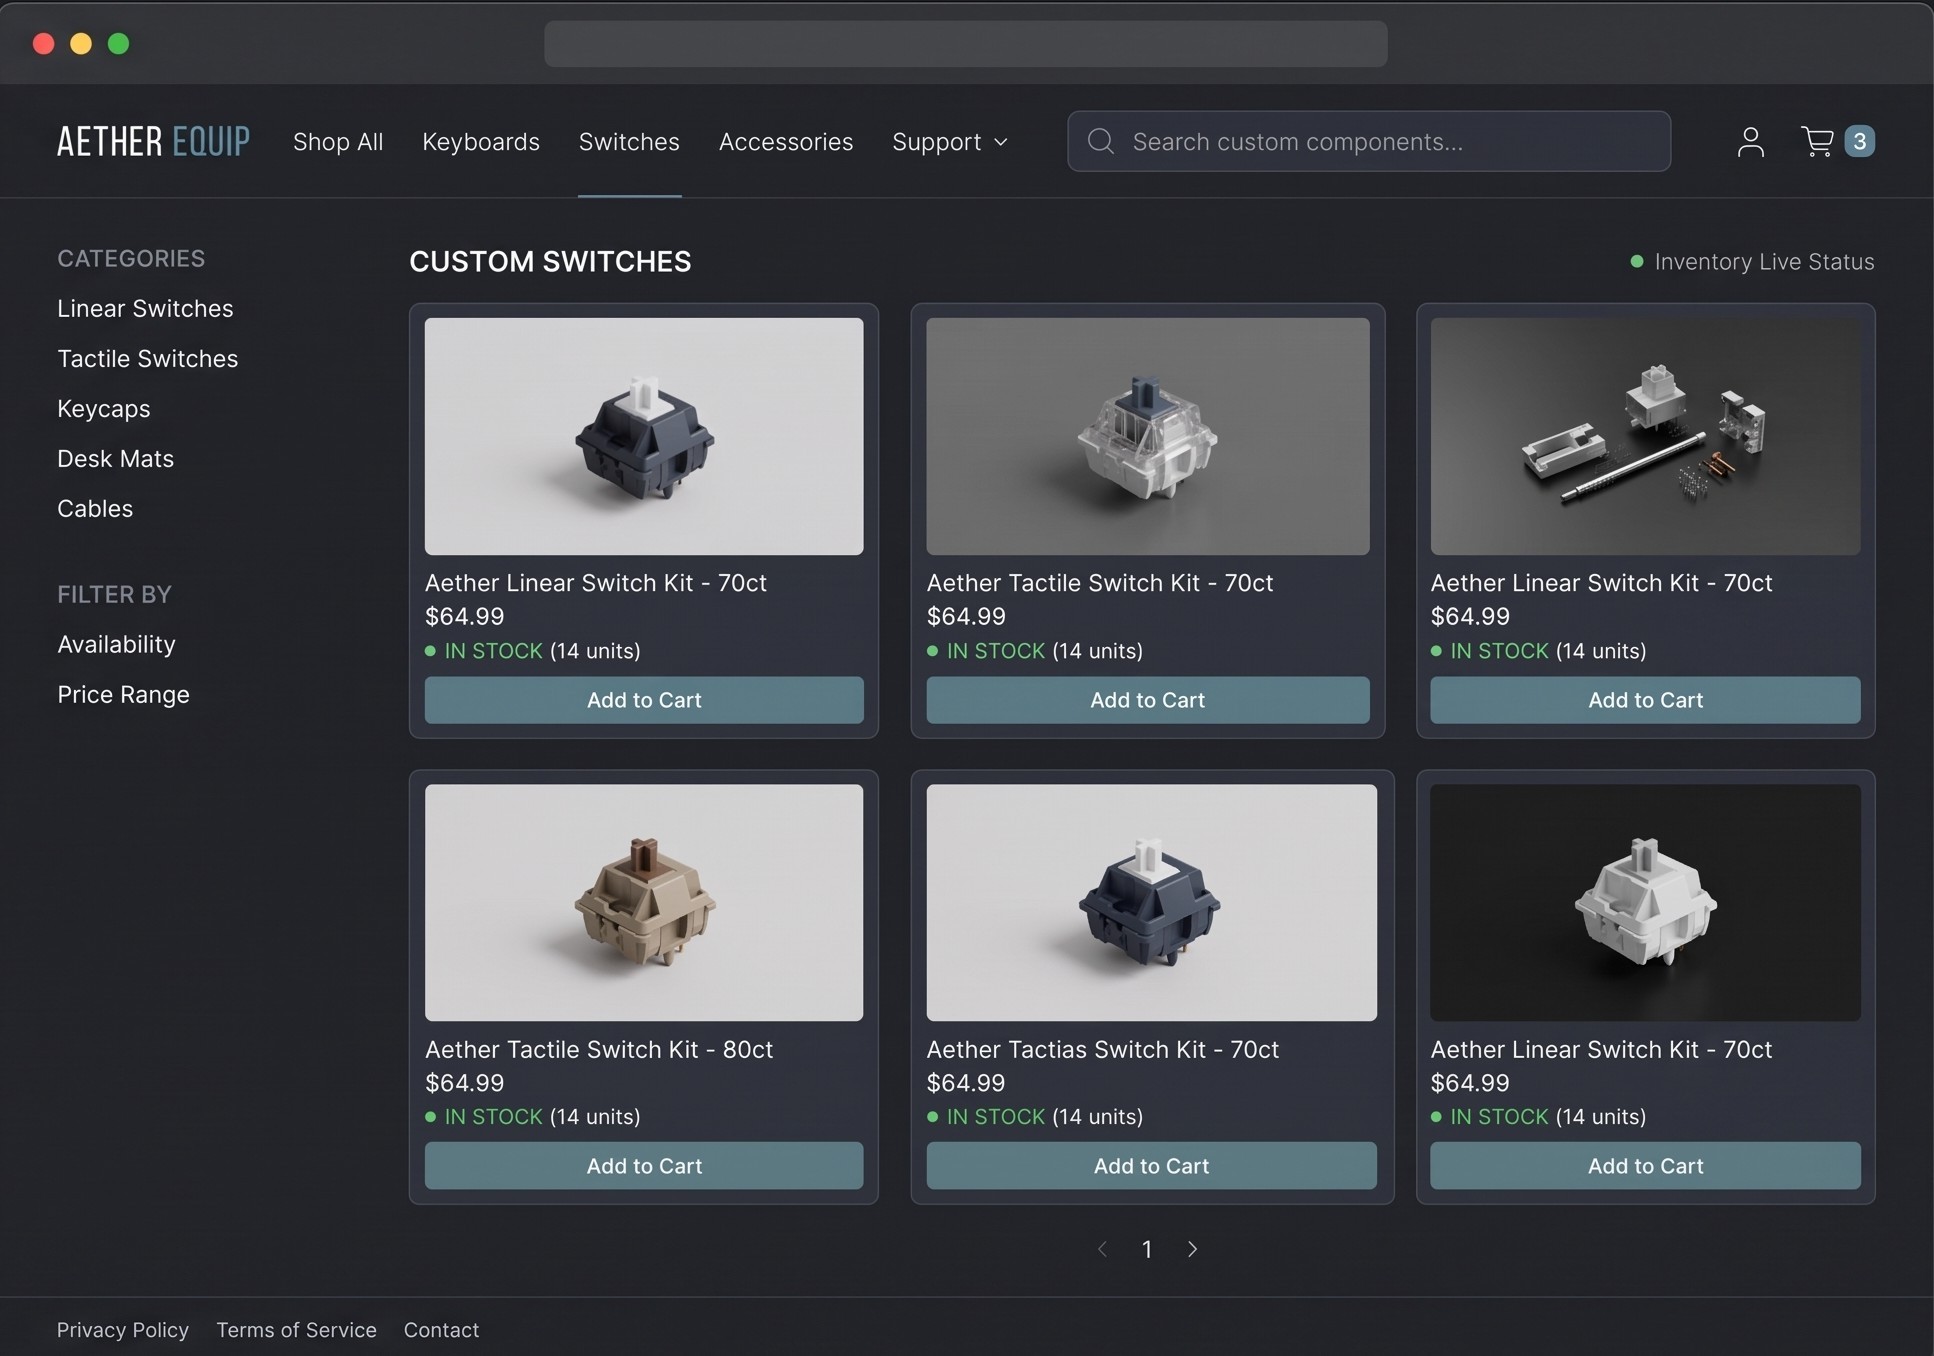The height and width of the screenshot is (1356, 1934).
Task: Open the user account icon
Action: pyautogui.click(x=1750, y=141)
